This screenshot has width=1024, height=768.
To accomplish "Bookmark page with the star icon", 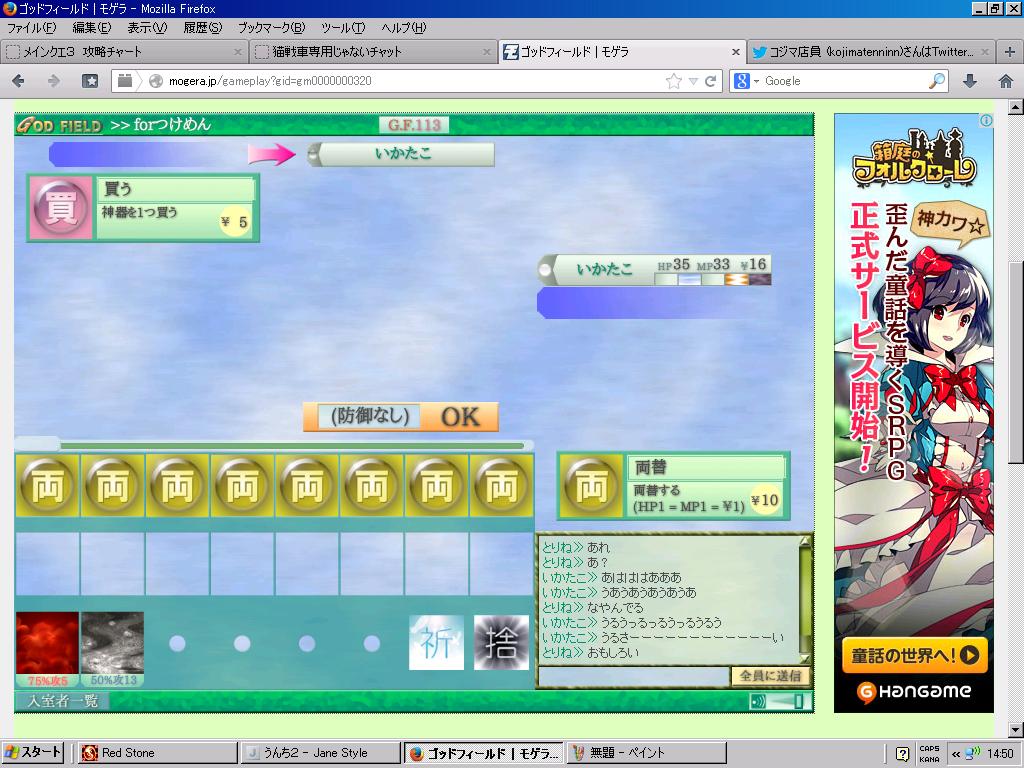I will [674, 81].
